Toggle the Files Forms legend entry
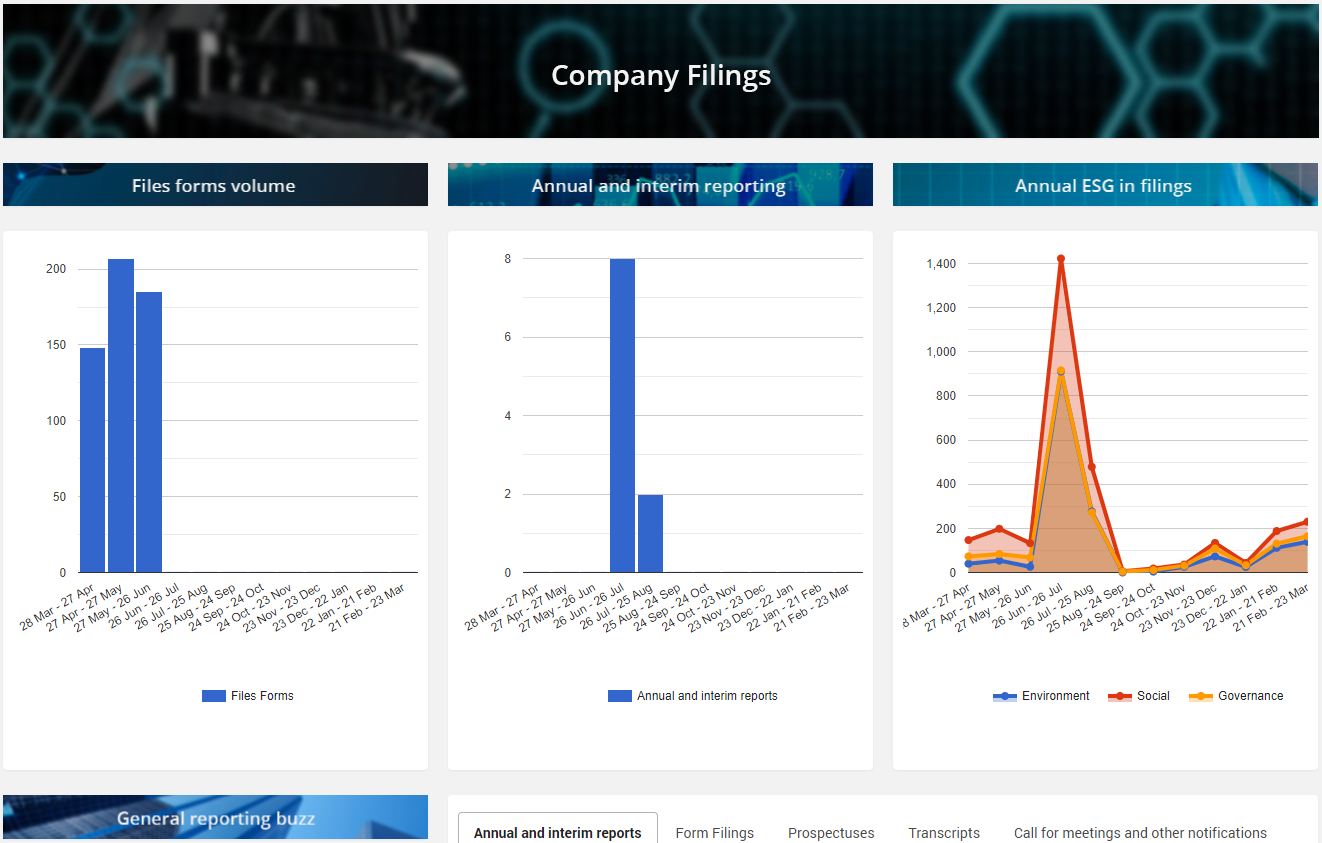Viewport: 1322px width, 843px height. pyautogui.click(x=248, y=696)
